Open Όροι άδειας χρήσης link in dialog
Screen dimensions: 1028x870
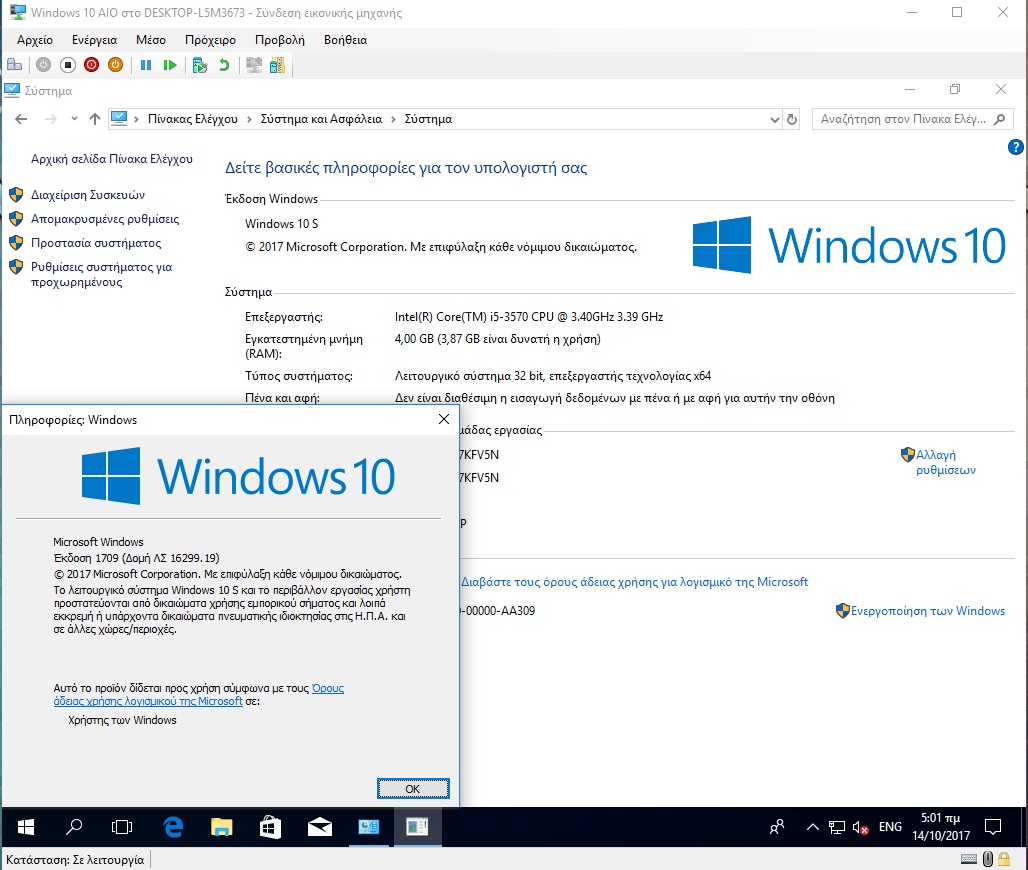[x=199, y=695]
